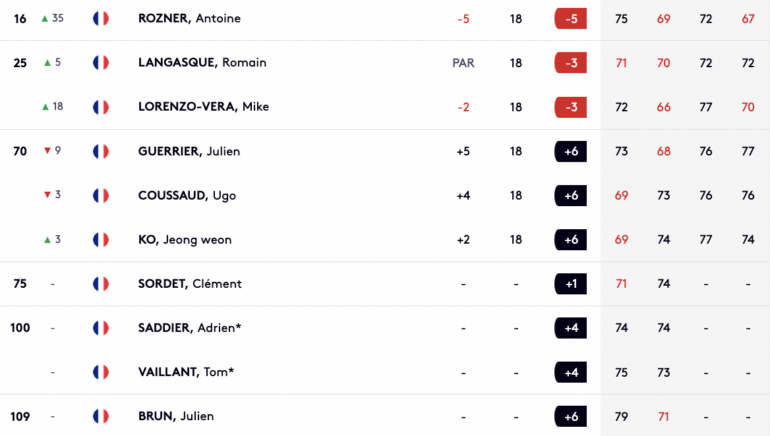Click Lorenzo-Vera's French flag icon
Screen dimensions: 770x436
100,107
